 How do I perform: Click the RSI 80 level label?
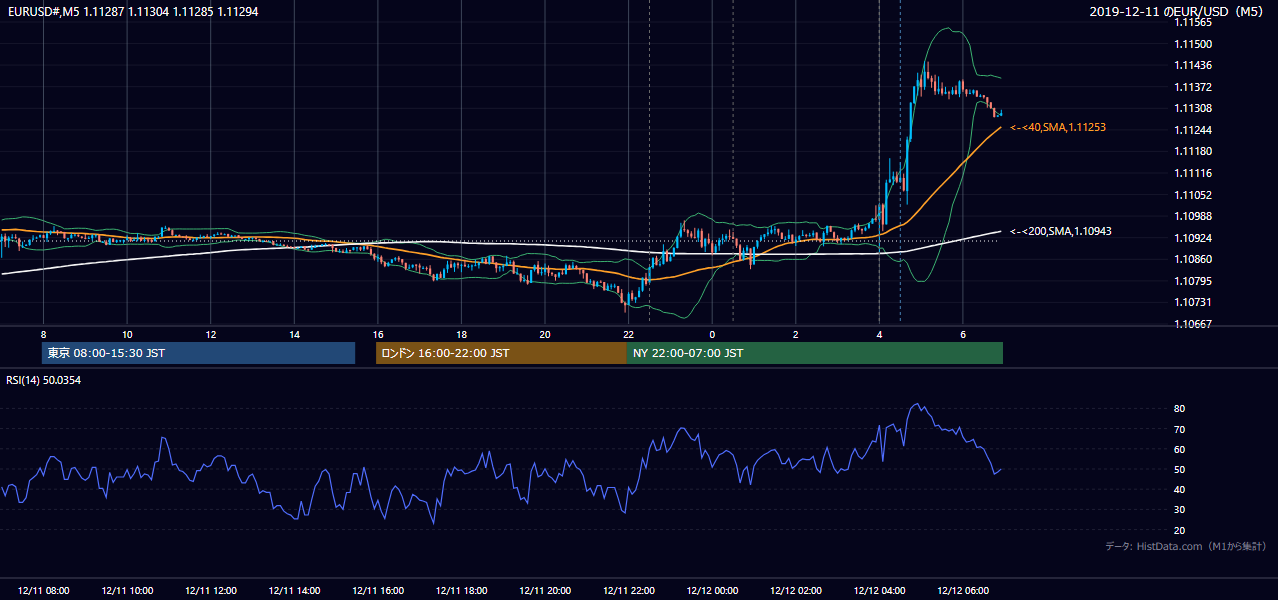pyautogui.click(x=1180, y=409)
